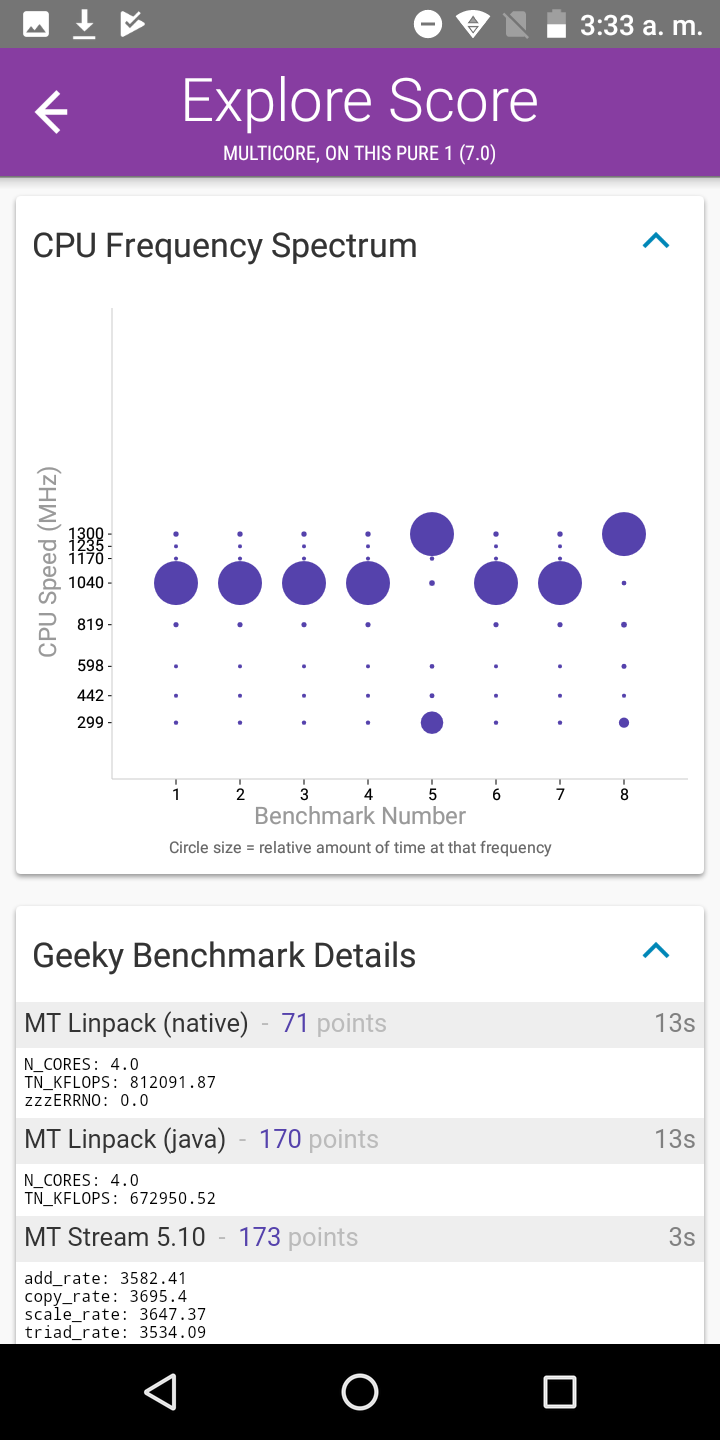Open the MT Stream 5.10 result row
Screen dimensions: 720x1440
click(360, 1237)
